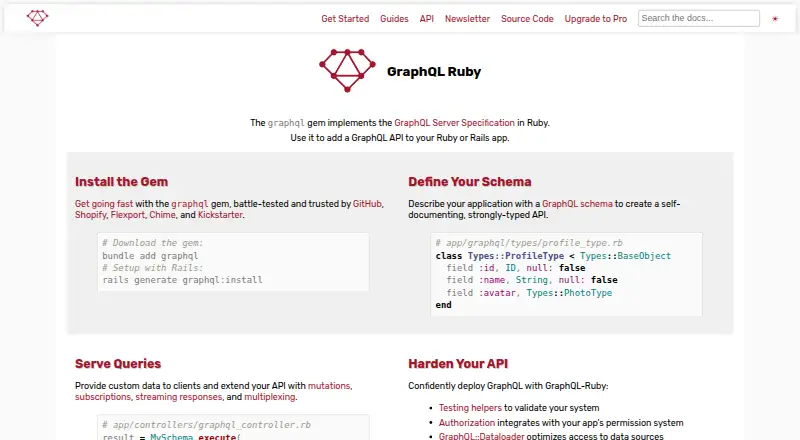Click the 'class Types::ProfileType' code line
This screenshot has height=440, width=800.
tap(553, 256)
